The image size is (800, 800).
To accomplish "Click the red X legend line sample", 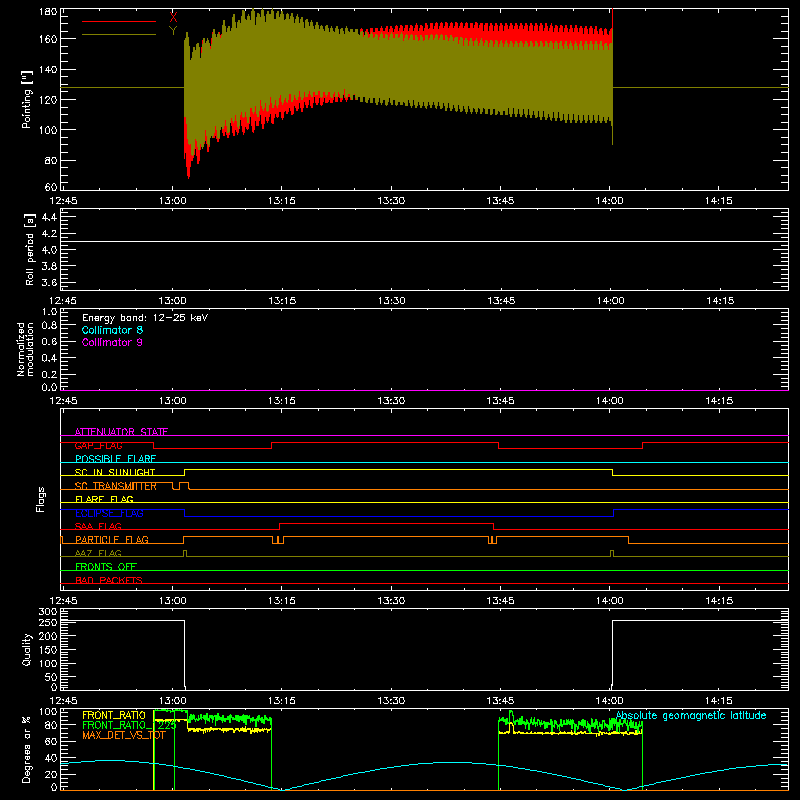I will [119, 21].
